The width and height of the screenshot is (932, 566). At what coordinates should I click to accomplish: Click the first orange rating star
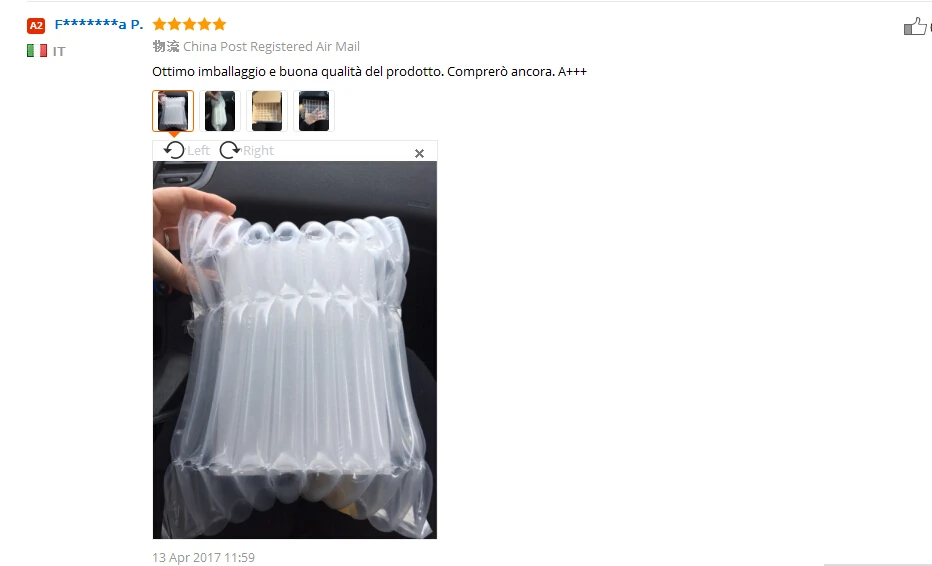[159, 24]
